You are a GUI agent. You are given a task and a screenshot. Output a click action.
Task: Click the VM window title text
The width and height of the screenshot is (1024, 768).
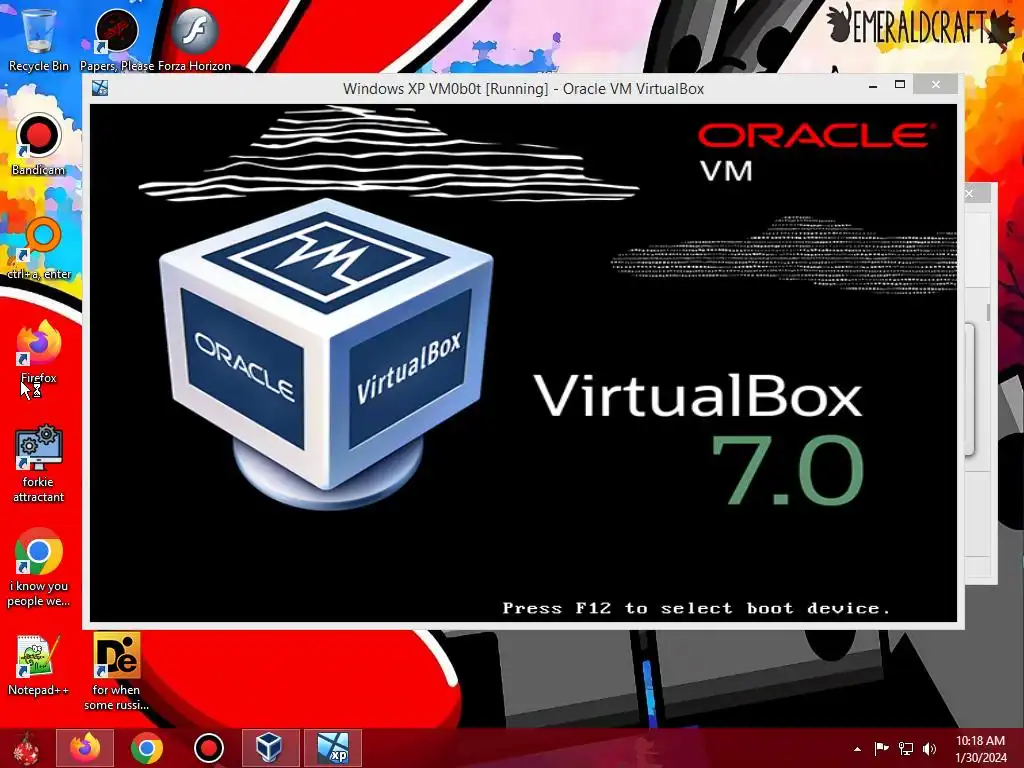tap(523, 89)
